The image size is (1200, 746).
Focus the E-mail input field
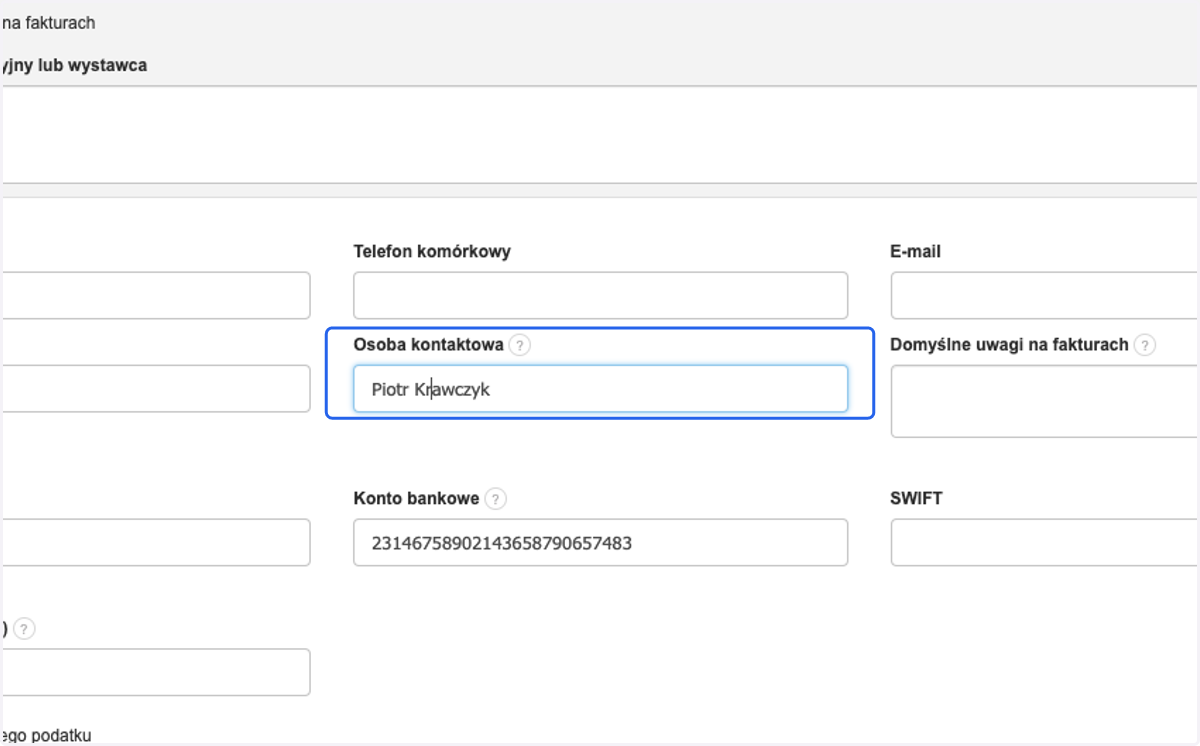pyautogui.click(x=1045, y=296)
